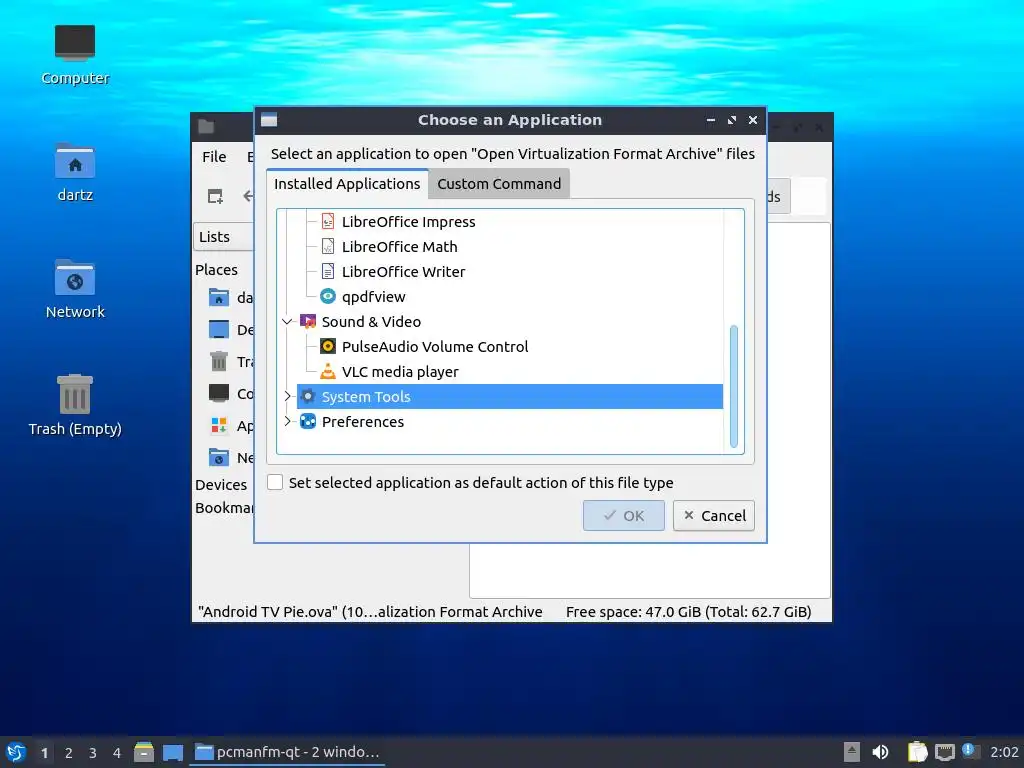Click the Devices heading in sidebar

coord(221,485)
